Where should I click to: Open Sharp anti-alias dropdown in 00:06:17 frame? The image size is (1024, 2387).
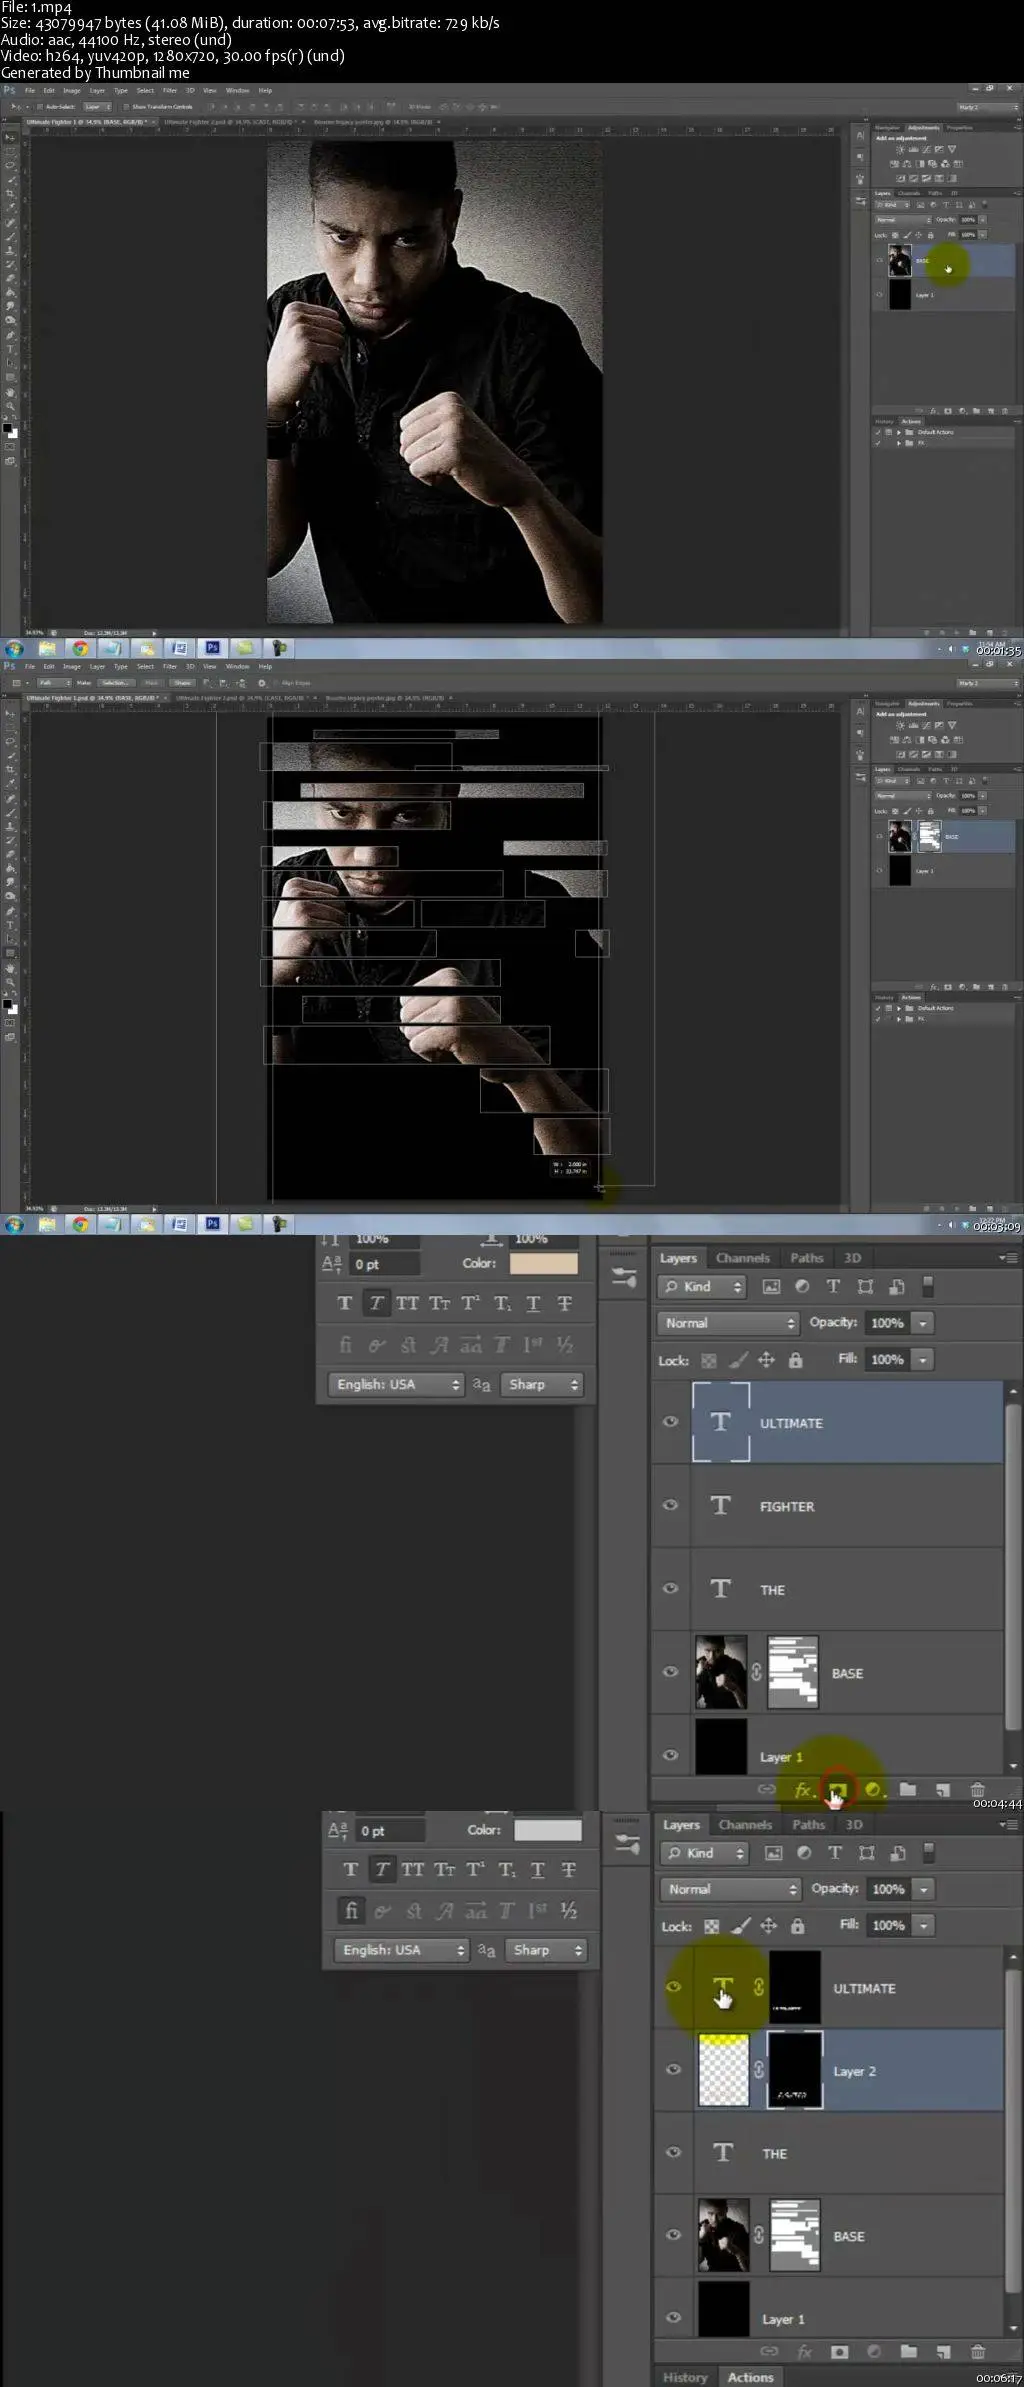[x=545, y=1950]
